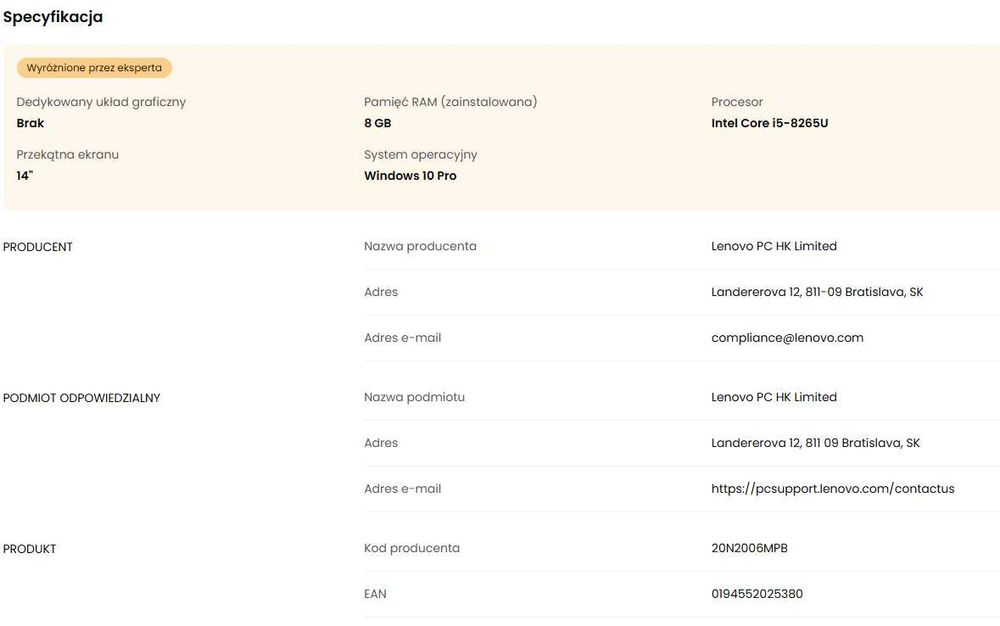1000x626 pixels.
Task: Click 'Adres e-mail' label in PRODUCENT section
Action: pos(402,338)
